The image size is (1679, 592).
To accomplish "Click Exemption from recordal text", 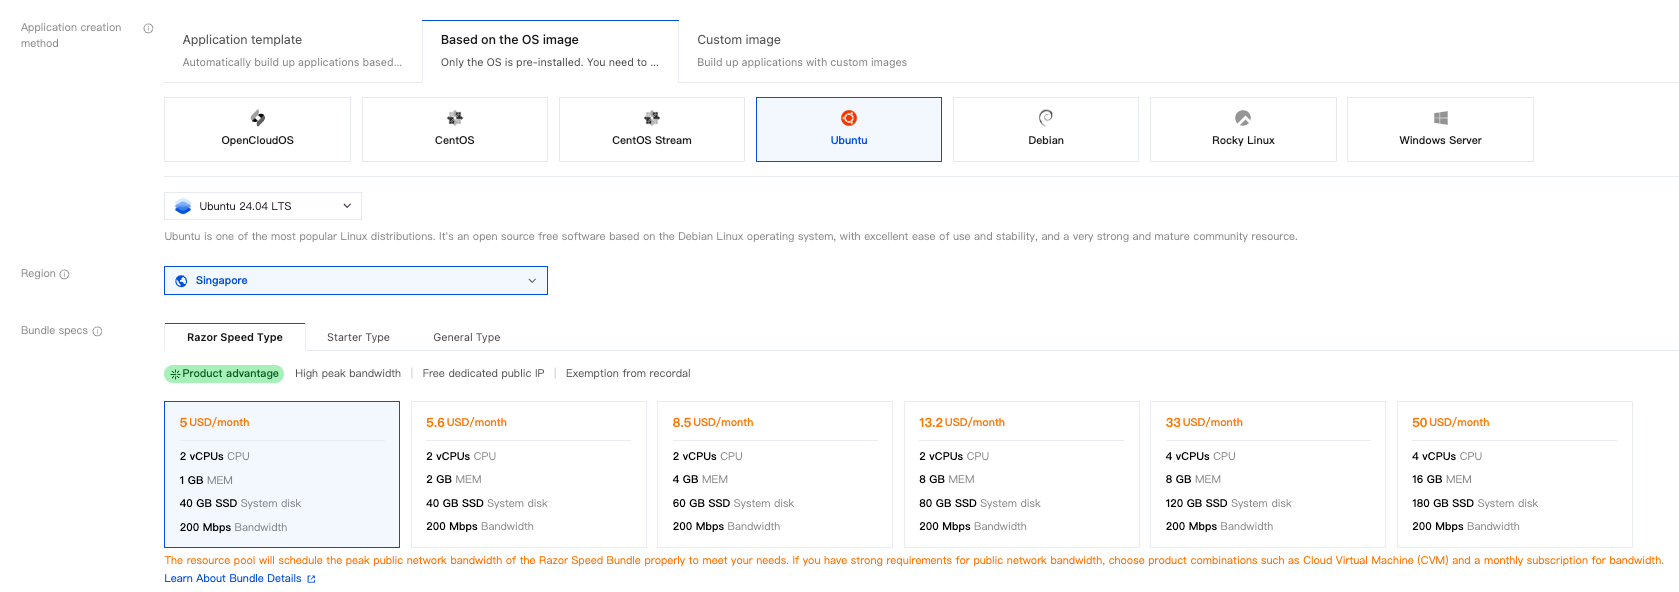I will coord(628,374).
